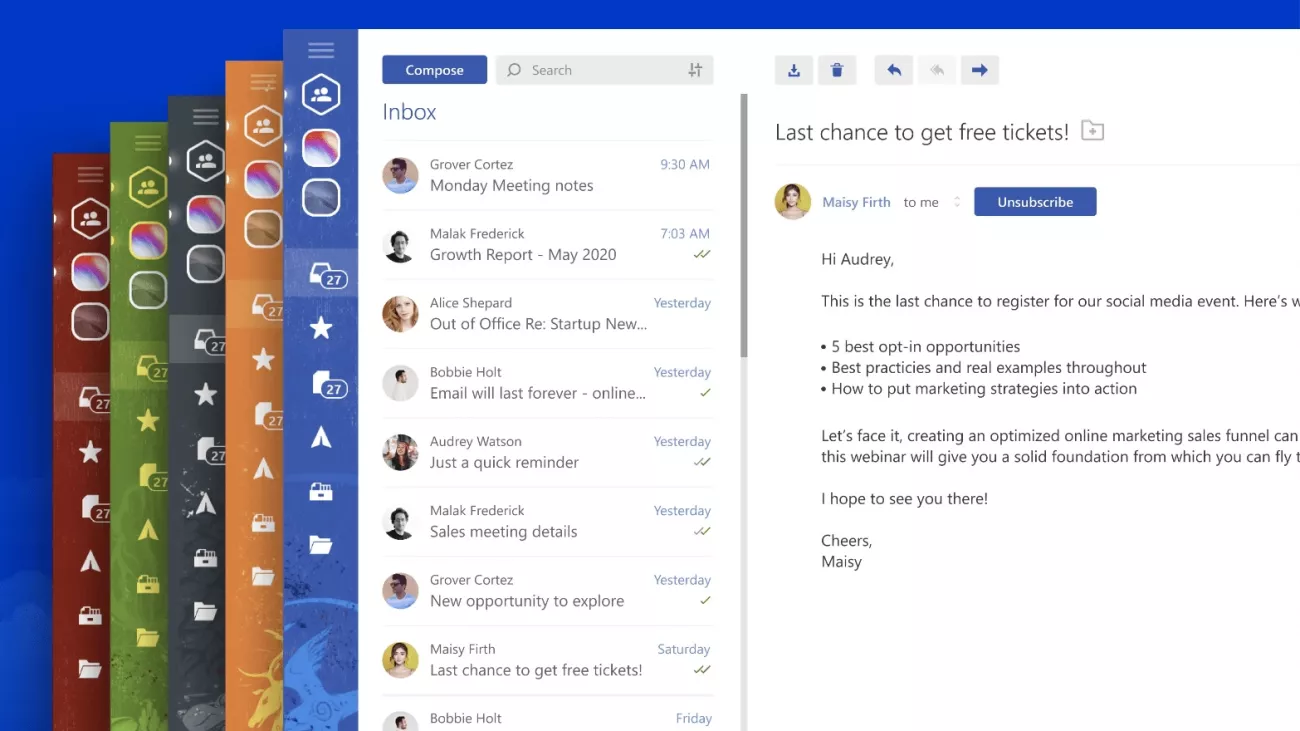Open the "Monday Meeting notes" email from Grover Cortez
Image resolution: width=1300 pixels, height=731 pixels.
(x=546, y=176)
